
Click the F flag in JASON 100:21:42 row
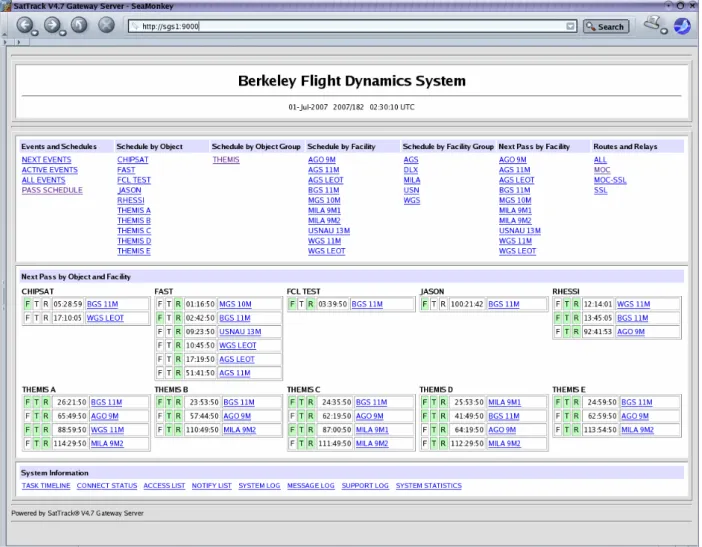coord(425,304)
